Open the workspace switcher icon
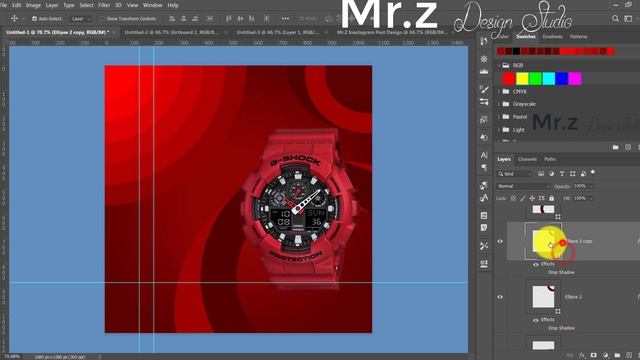This screenshot has width=640, height=360. coord(628,19)
